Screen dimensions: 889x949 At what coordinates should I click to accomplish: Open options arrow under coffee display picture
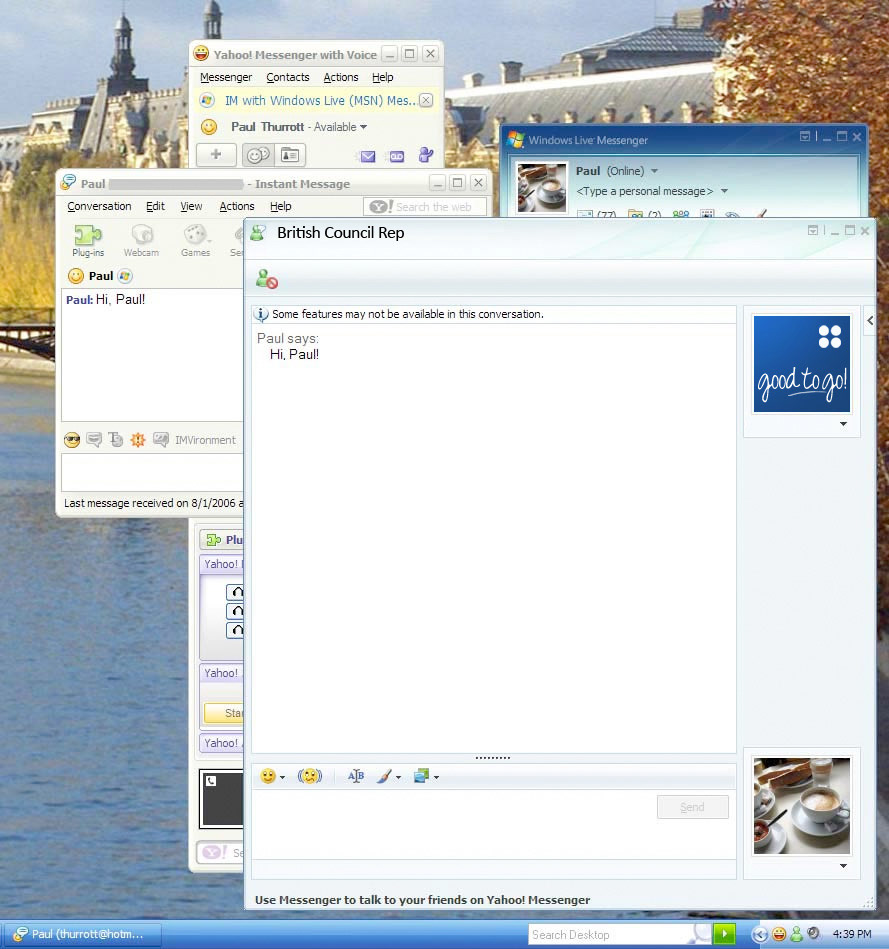click(x=843, y=866)
